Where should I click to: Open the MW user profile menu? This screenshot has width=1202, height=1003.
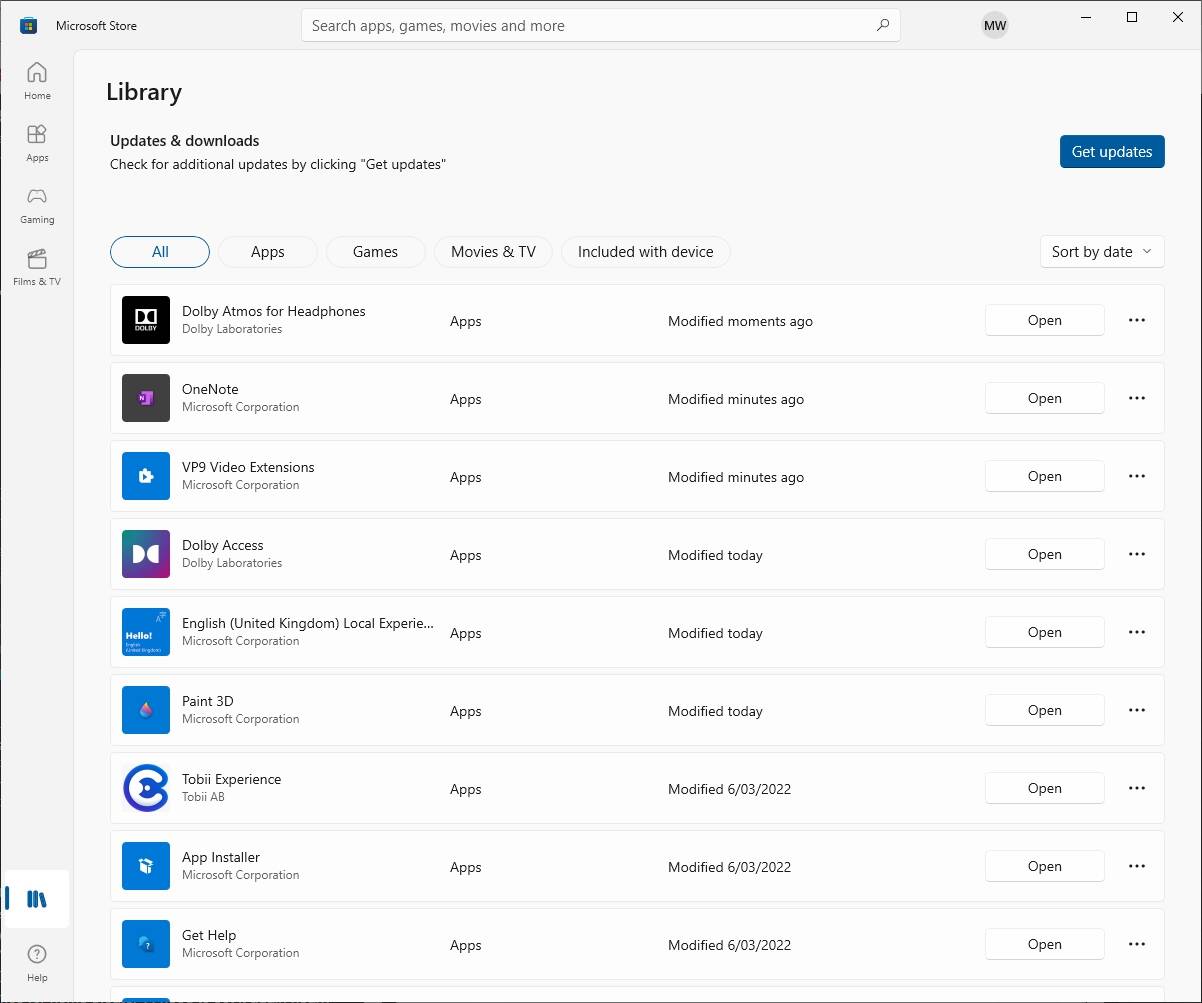click(x=995, y=26)
